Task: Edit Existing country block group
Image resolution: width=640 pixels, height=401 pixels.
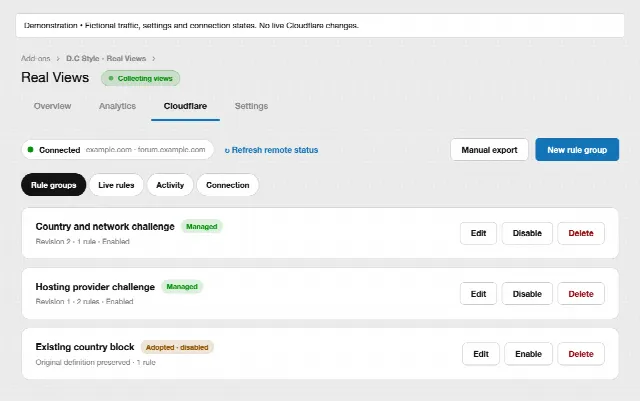Action: pyautogui.click(x=481, y=354)
